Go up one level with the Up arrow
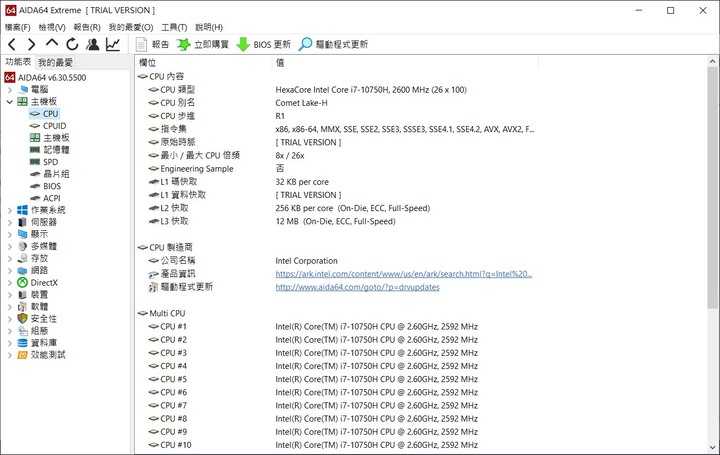The image size is (720, 455). [52, 43]
